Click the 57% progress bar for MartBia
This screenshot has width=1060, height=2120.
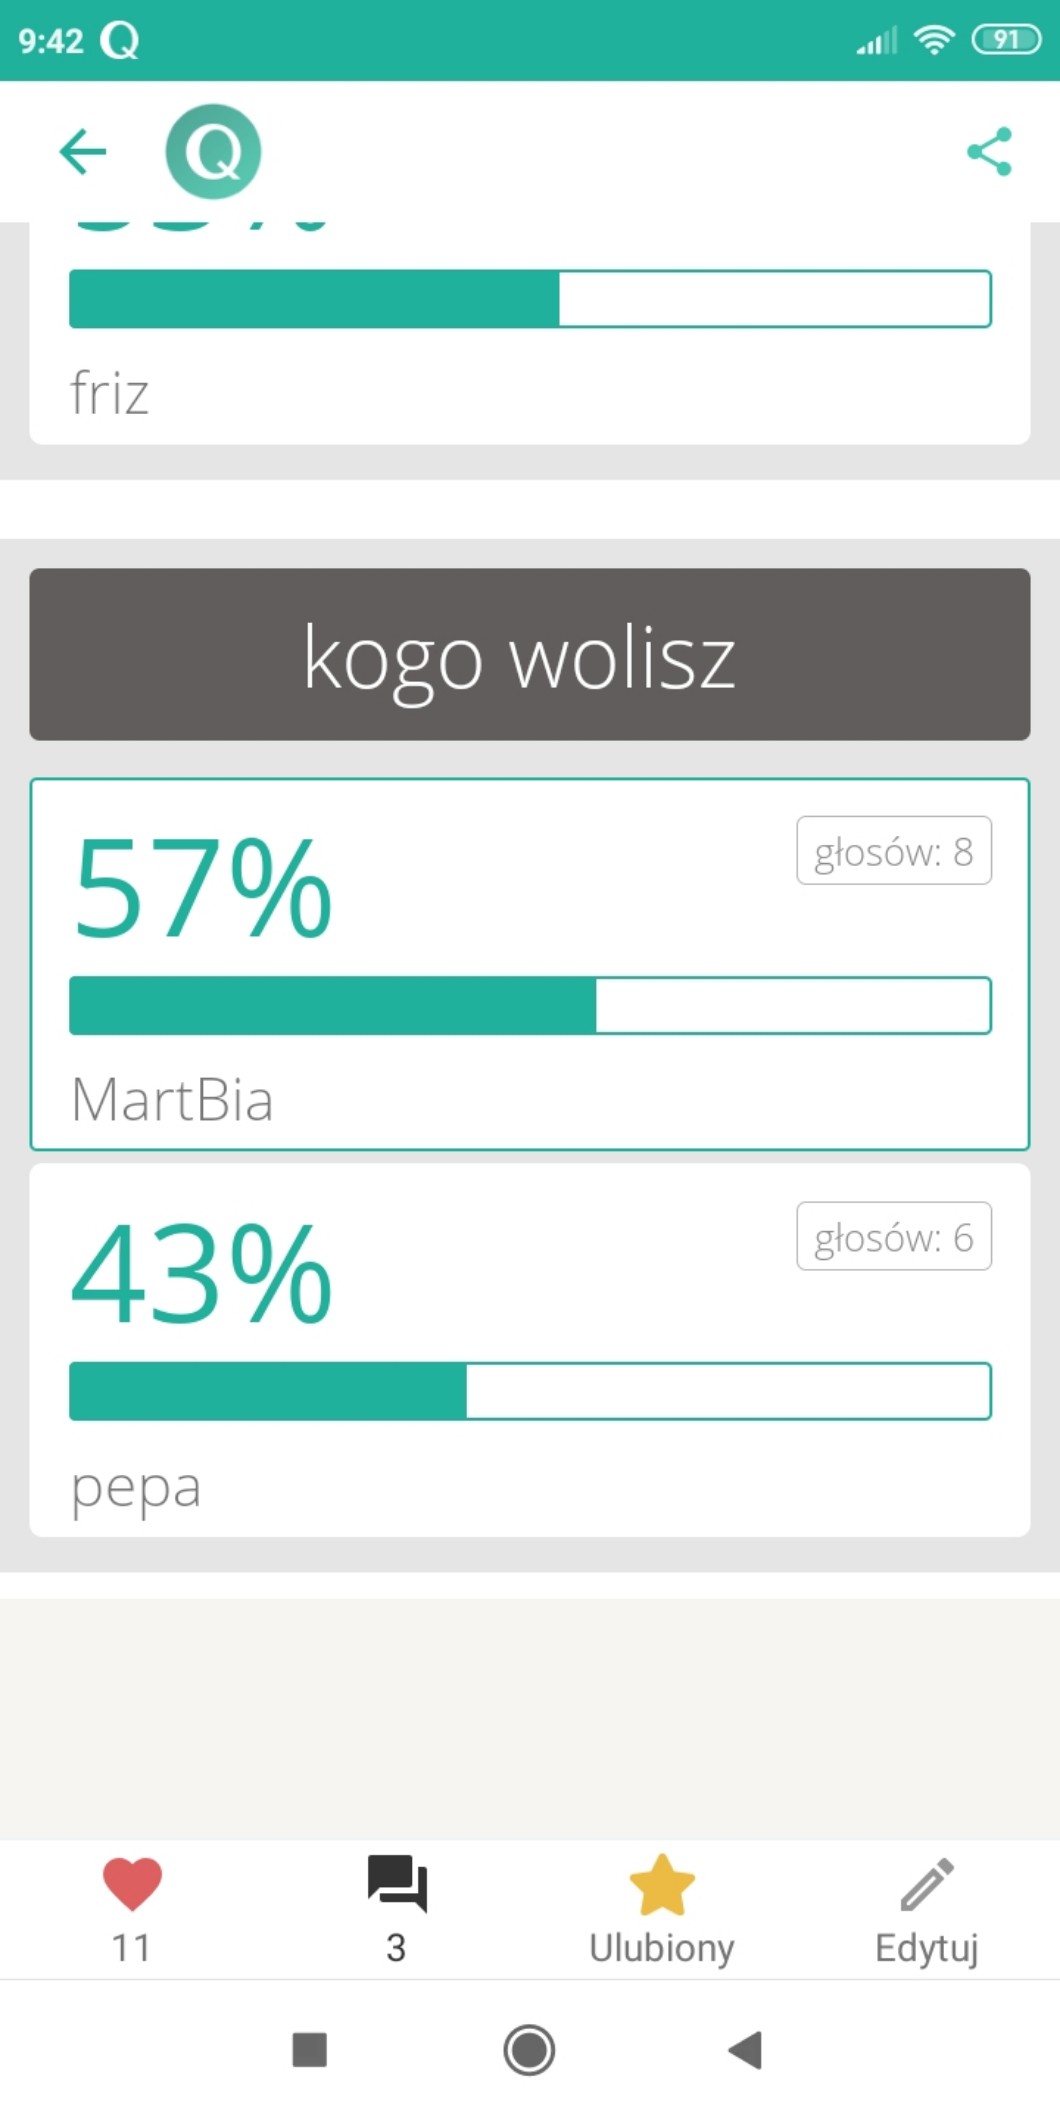click(530, 1005)
